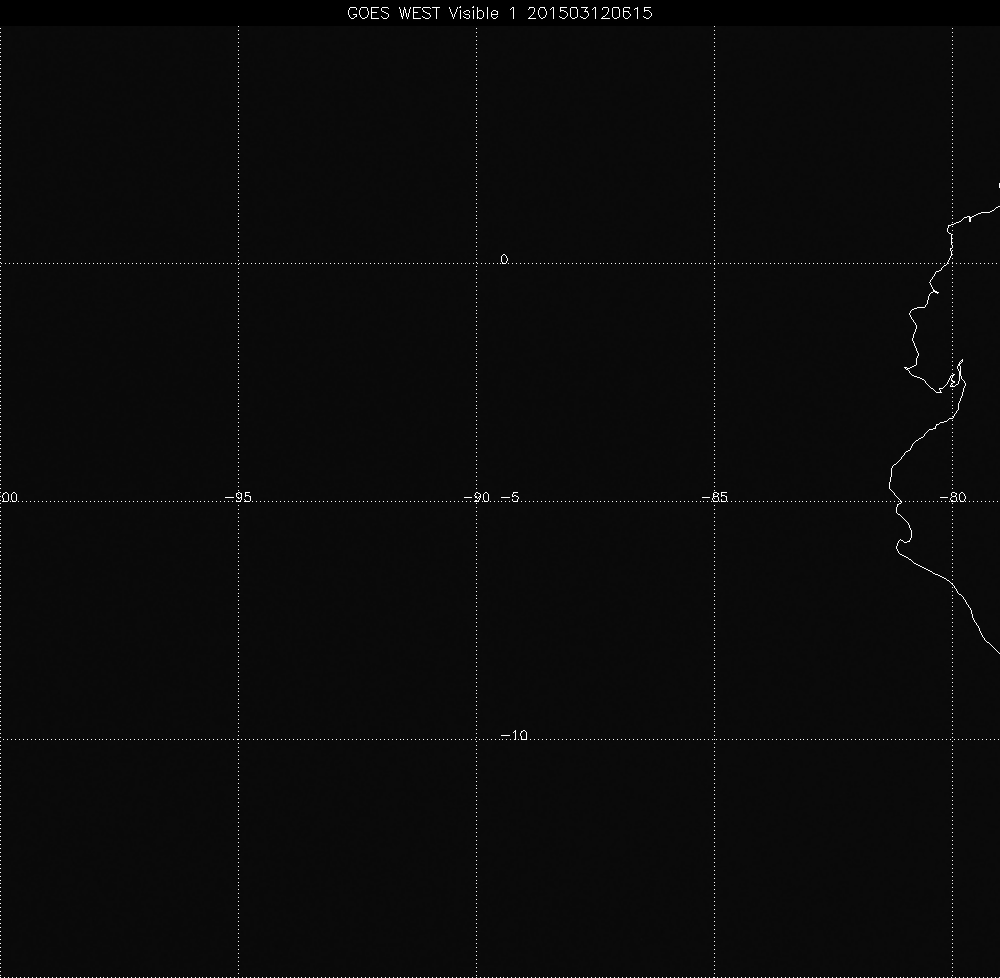Click grid intersection of 0 latitude and -85 longitude

(x=715, y=263)
